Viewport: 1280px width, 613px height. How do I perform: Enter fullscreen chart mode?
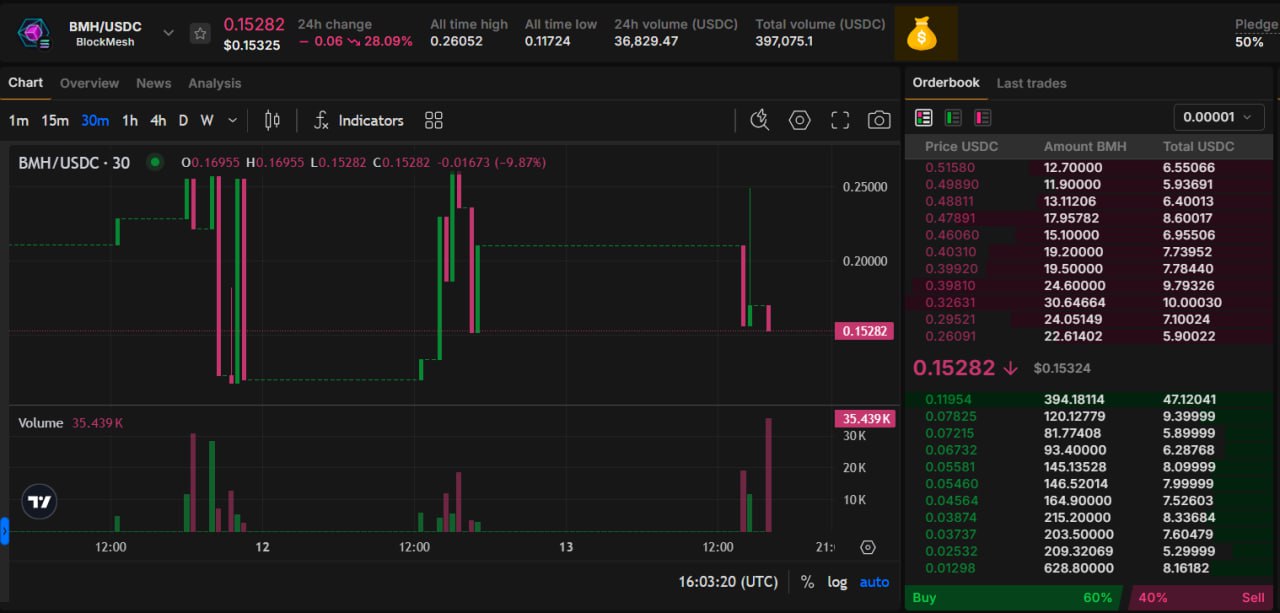(x=840, y=120)
